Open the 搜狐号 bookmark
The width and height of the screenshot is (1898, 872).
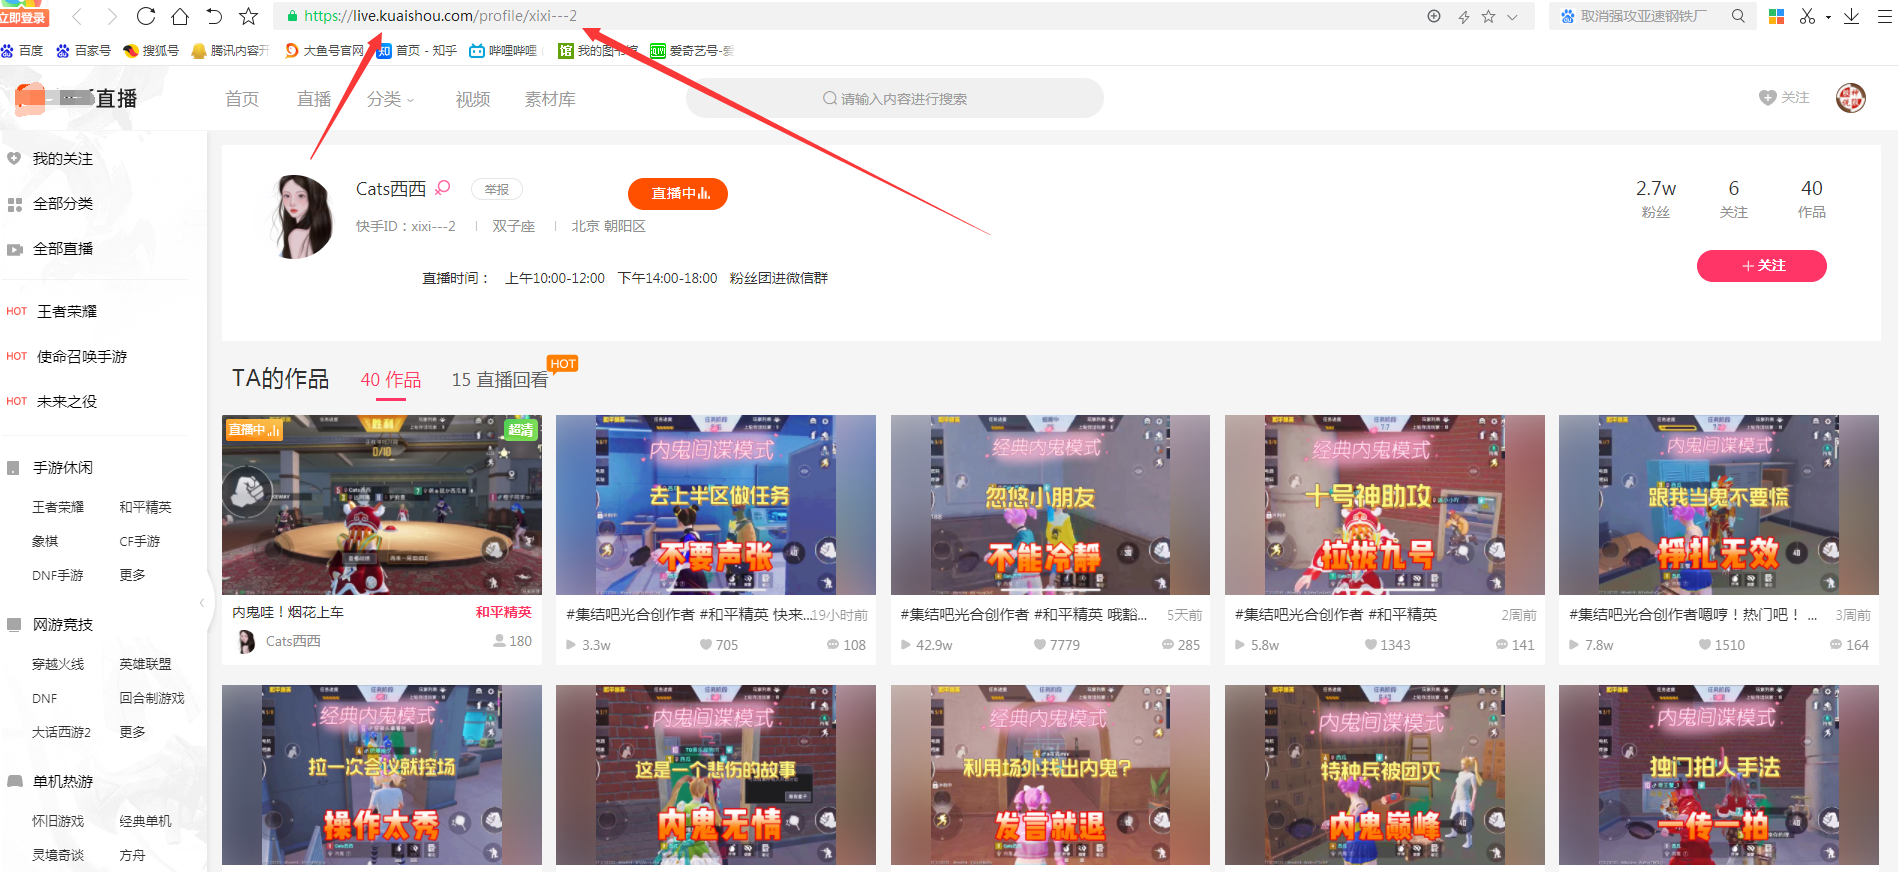(x=151, y=50)
